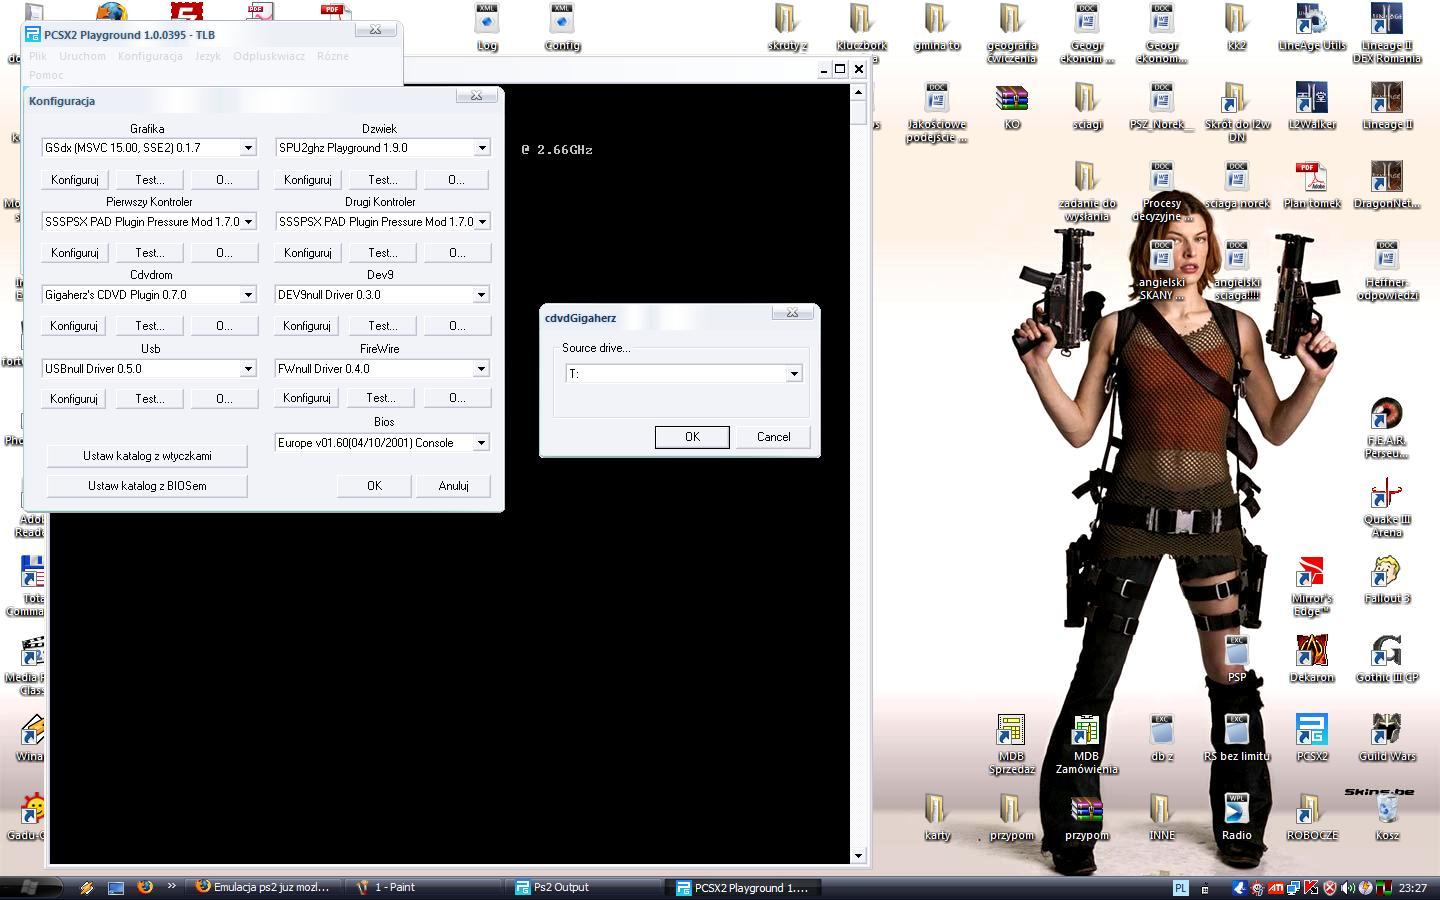Open the Plik menu in PCSX2

click(x=38, y=56)
